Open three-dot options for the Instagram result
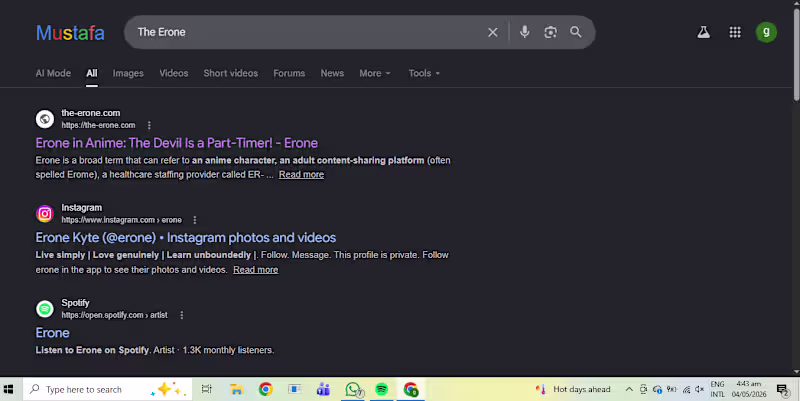This screenshot has width=800, height=401. click(x=194, y=220)
